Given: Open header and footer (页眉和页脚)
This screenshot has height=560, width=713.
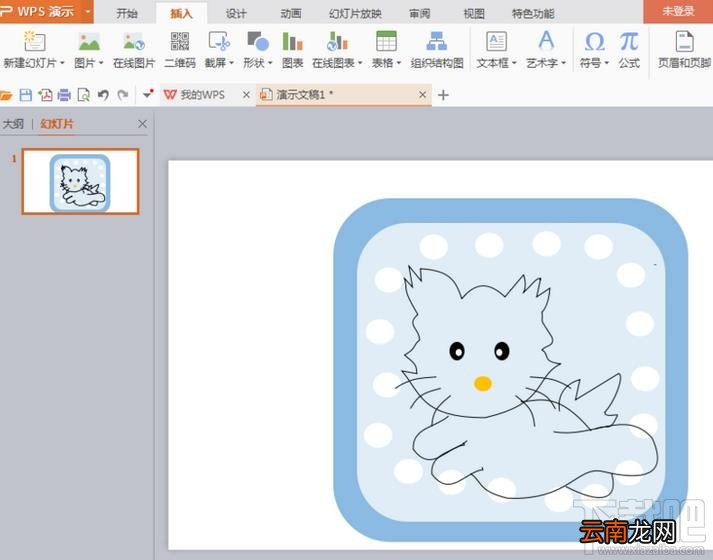Looking at the screenshot, I should pyautogui.click(x=684, y=50).
